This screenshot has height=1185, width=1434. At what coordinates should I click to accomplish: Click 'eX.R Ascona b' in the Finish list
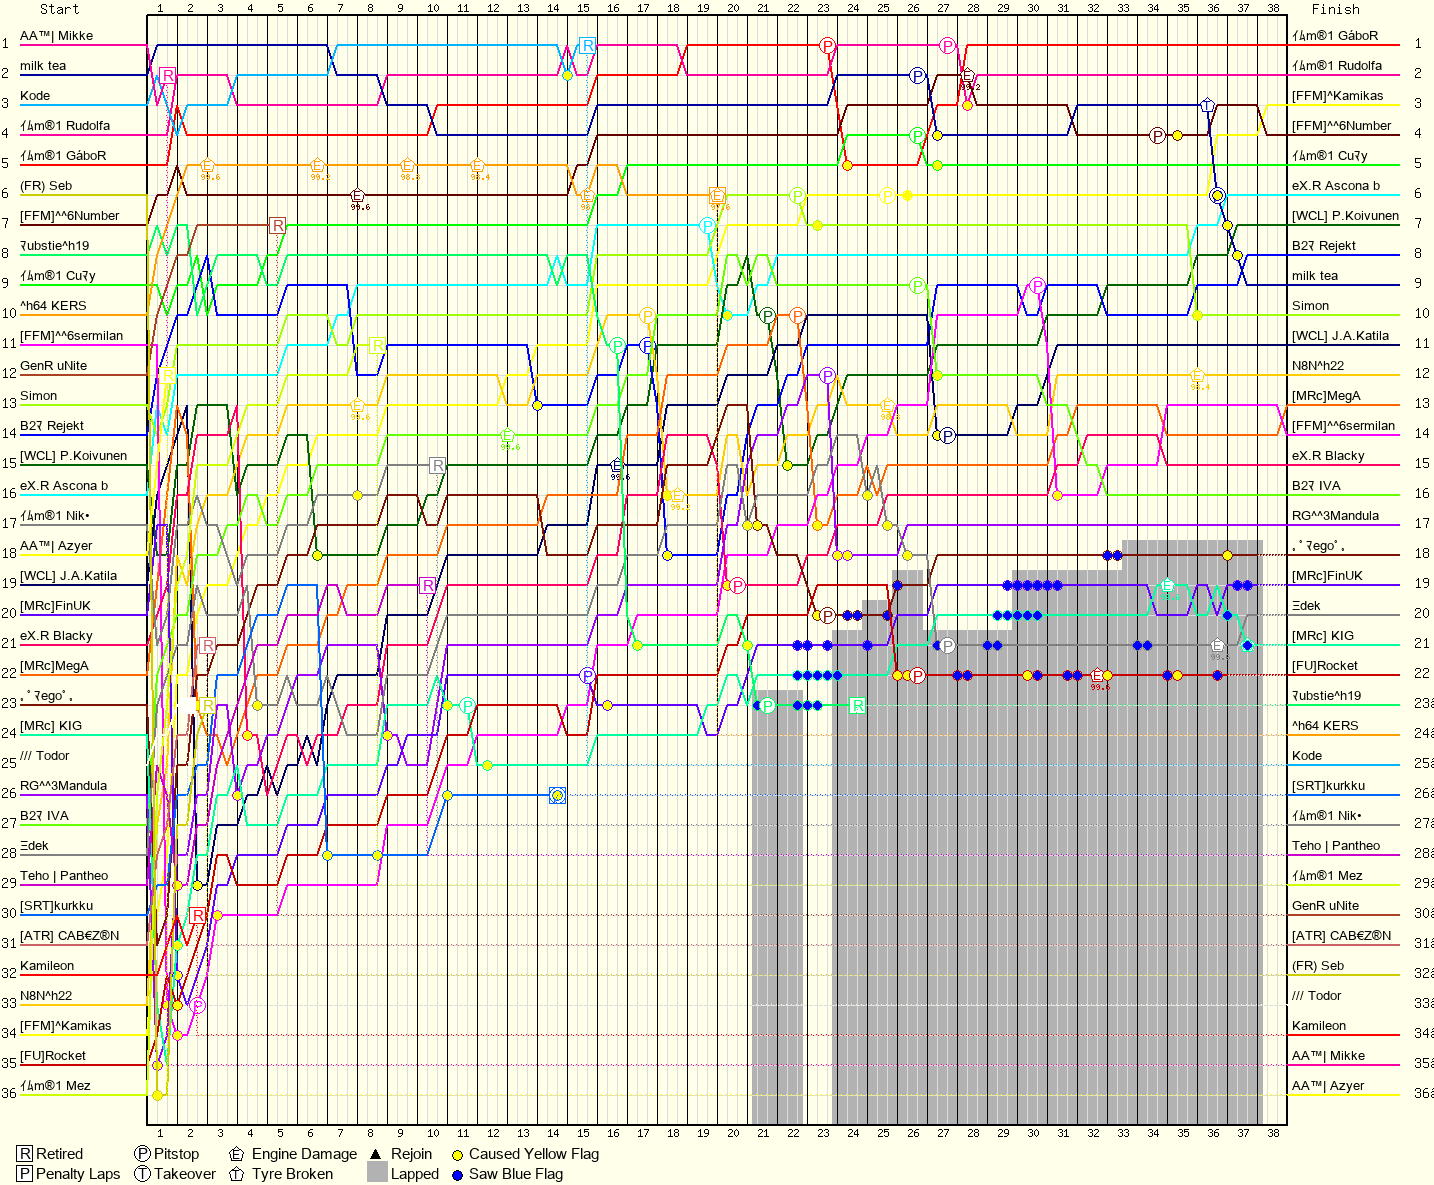[1336, 185]
